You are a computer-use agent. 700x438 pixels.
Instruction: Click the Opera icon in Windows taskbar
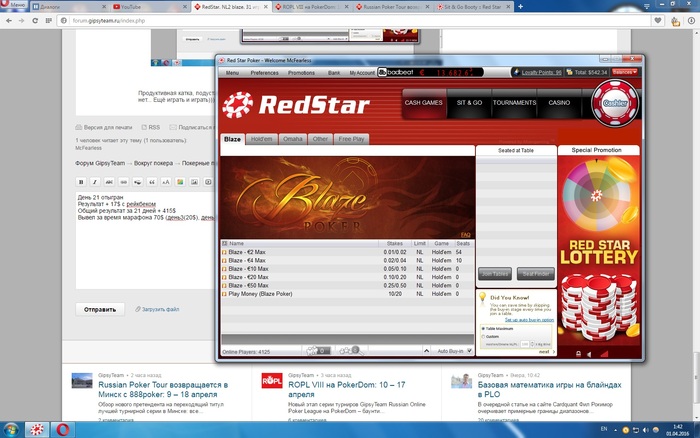(x=63, y=430)
